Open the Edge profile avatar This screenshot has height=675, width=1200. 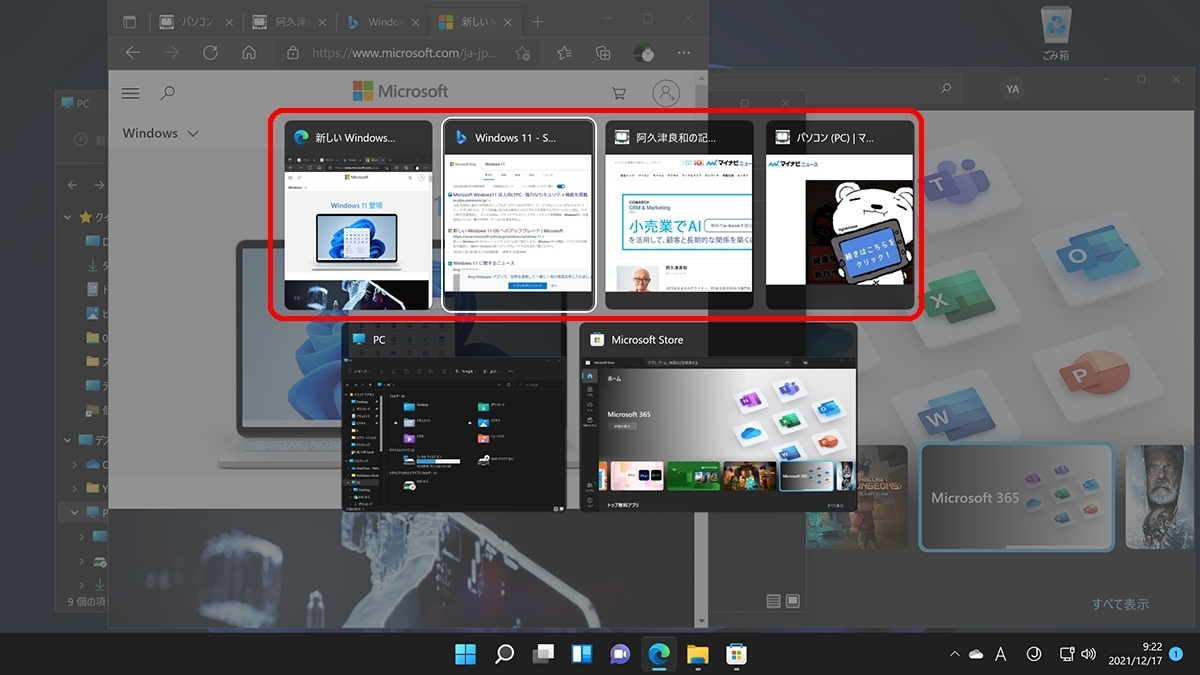point(646,54)
